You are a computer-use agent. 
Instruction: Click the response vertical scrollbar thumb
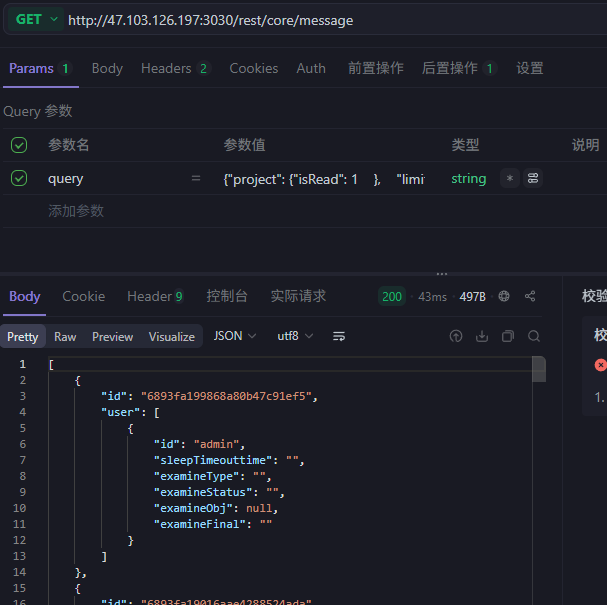coord(539,369)
